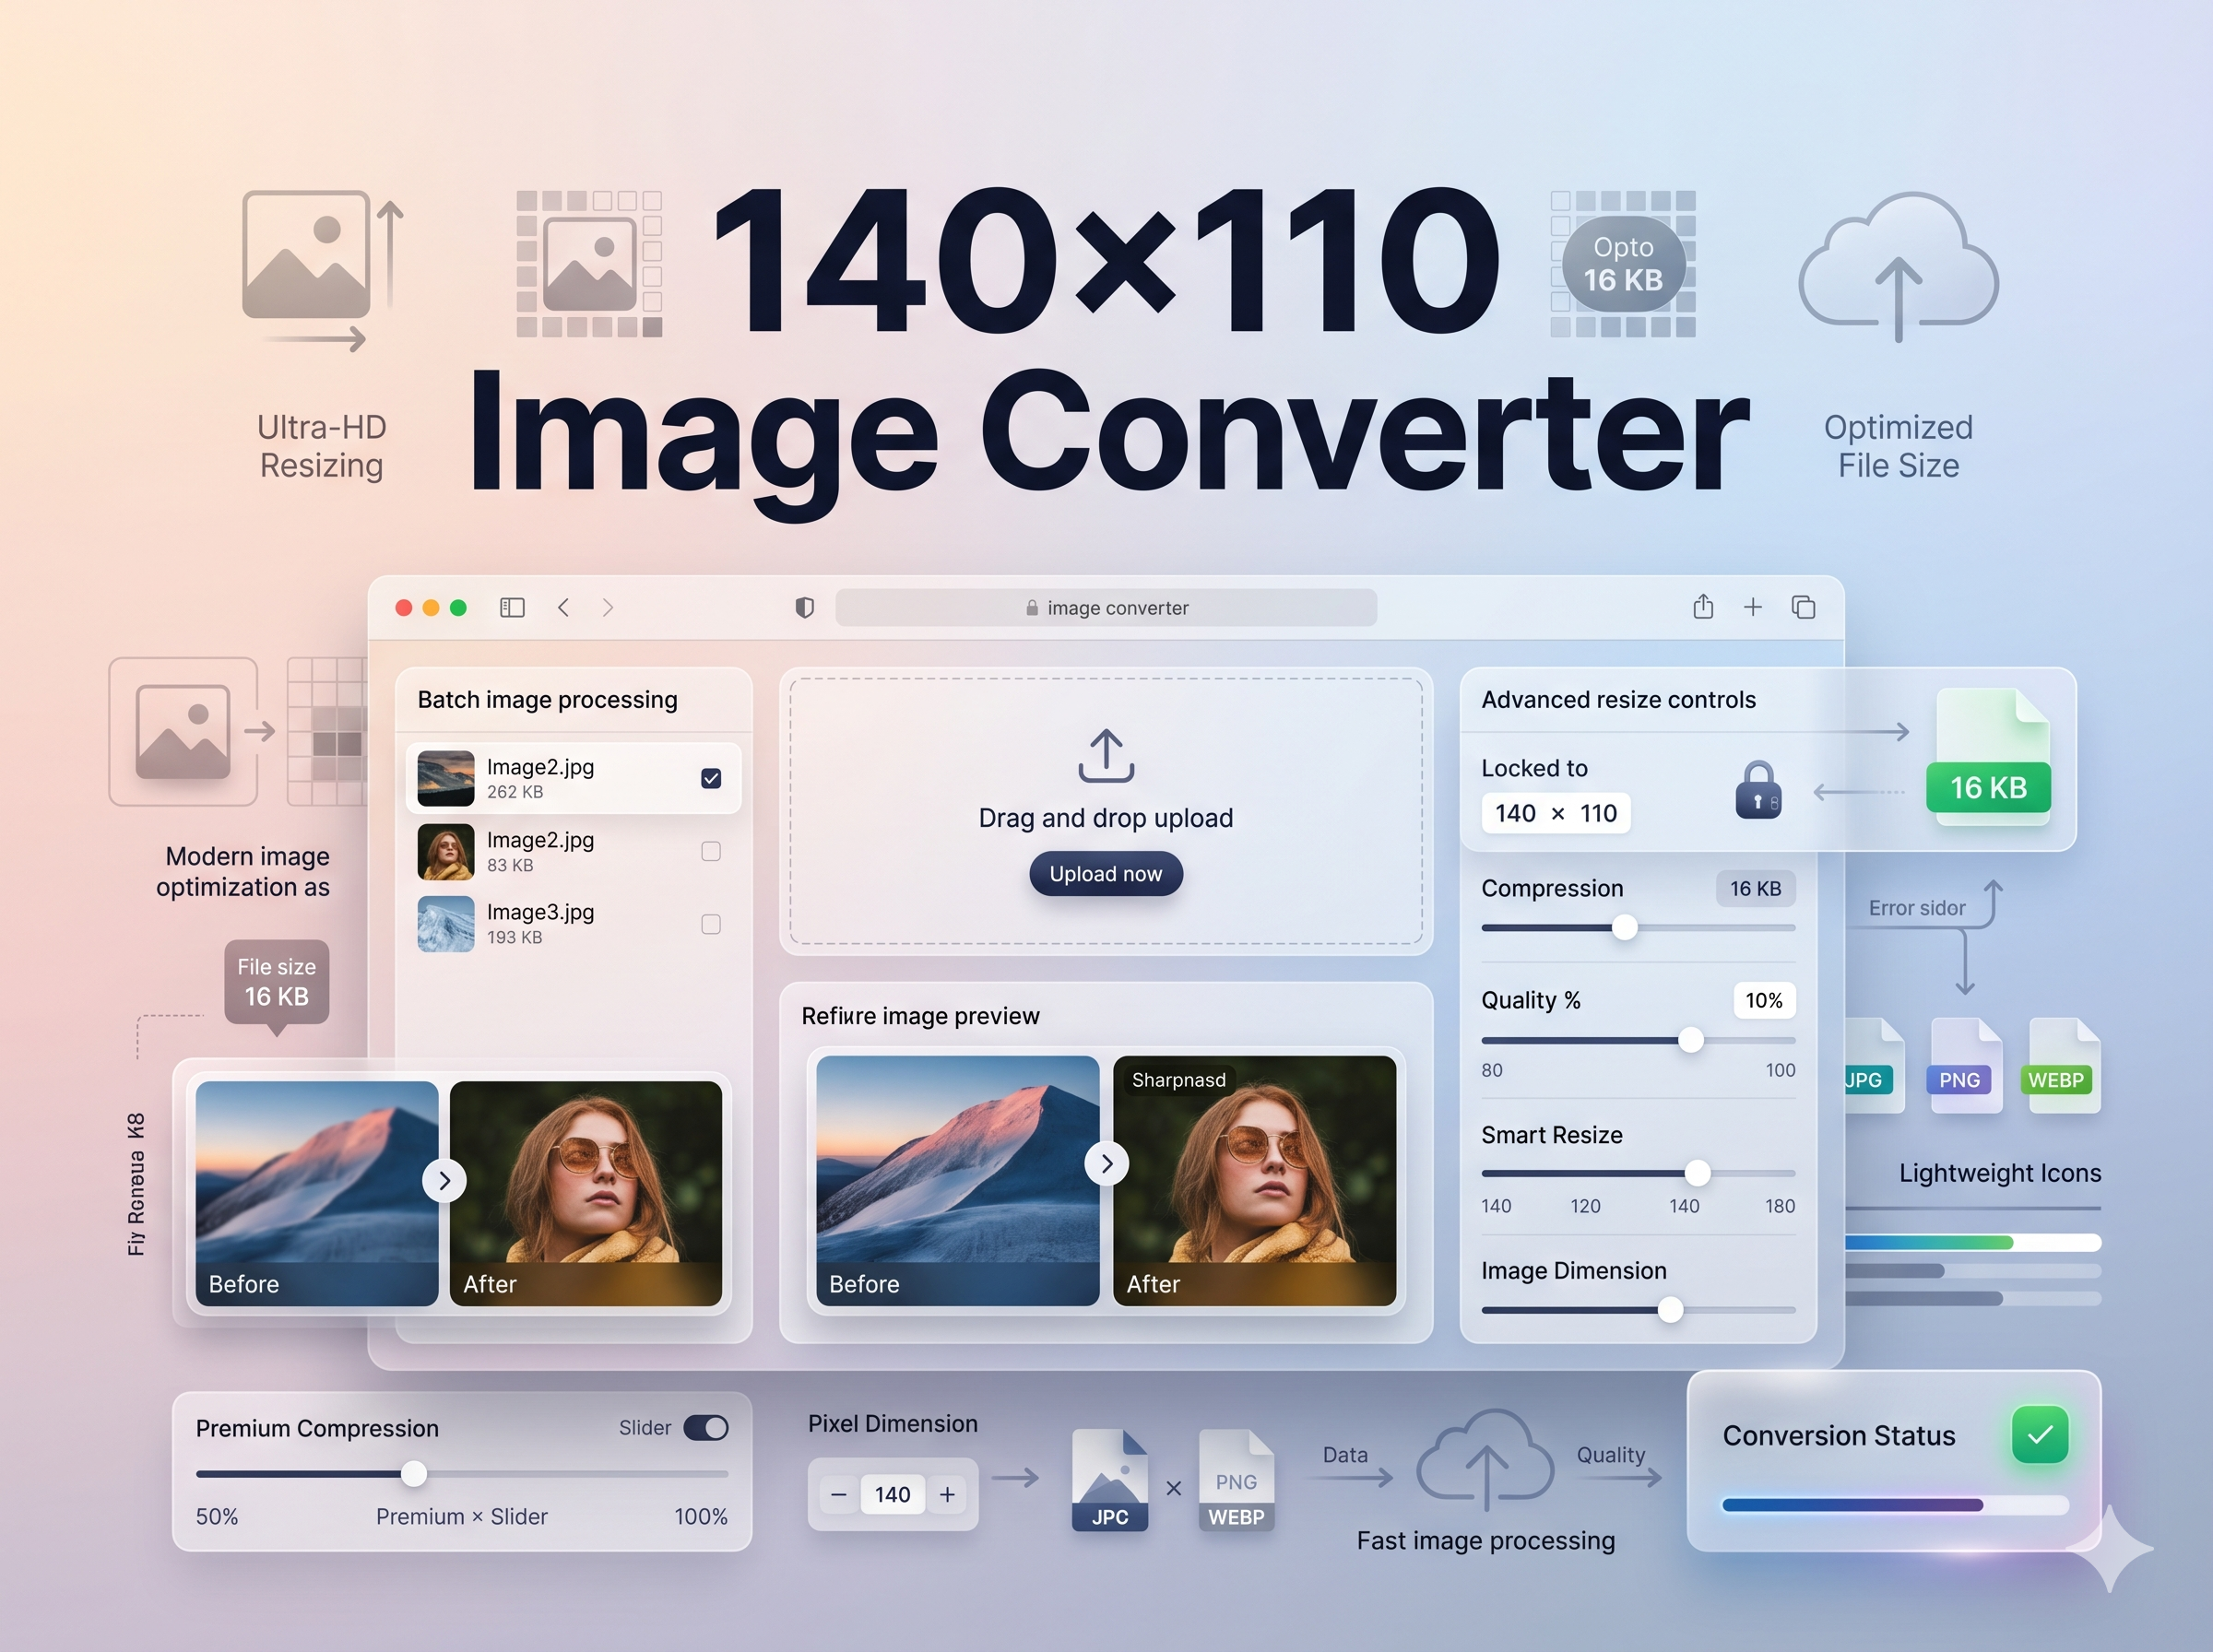The image size is (2213, 1652).
Task: Click the Smart Resize slider handle
Action: point(1697,1173)
